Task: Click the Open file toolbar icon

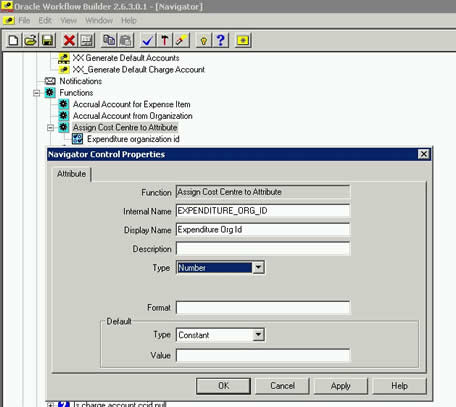Action: point(30,40)
